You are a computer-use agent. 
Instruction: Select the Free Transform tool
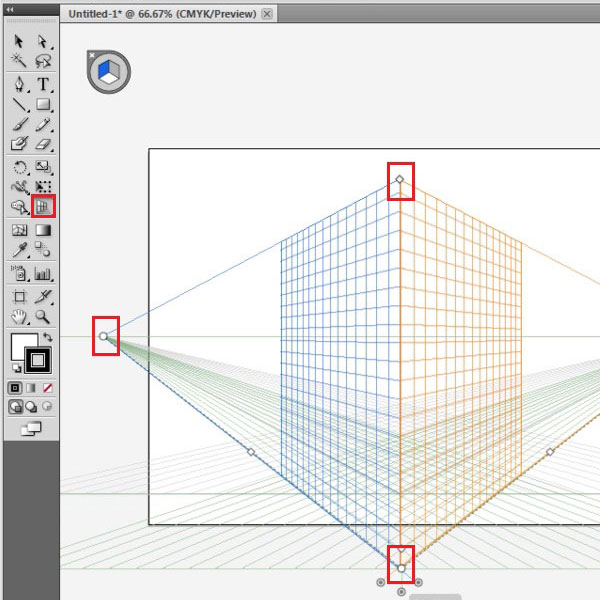(x=43, y=186)
